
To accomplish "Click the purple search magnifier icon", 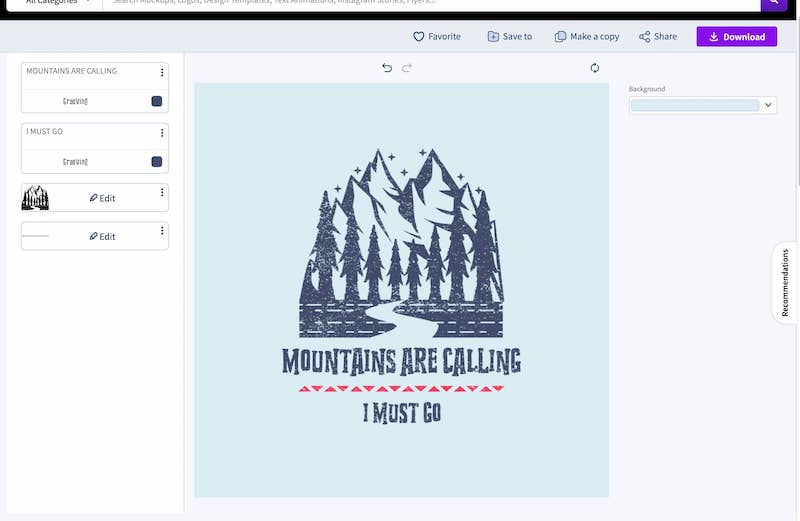I will point(774,3).
